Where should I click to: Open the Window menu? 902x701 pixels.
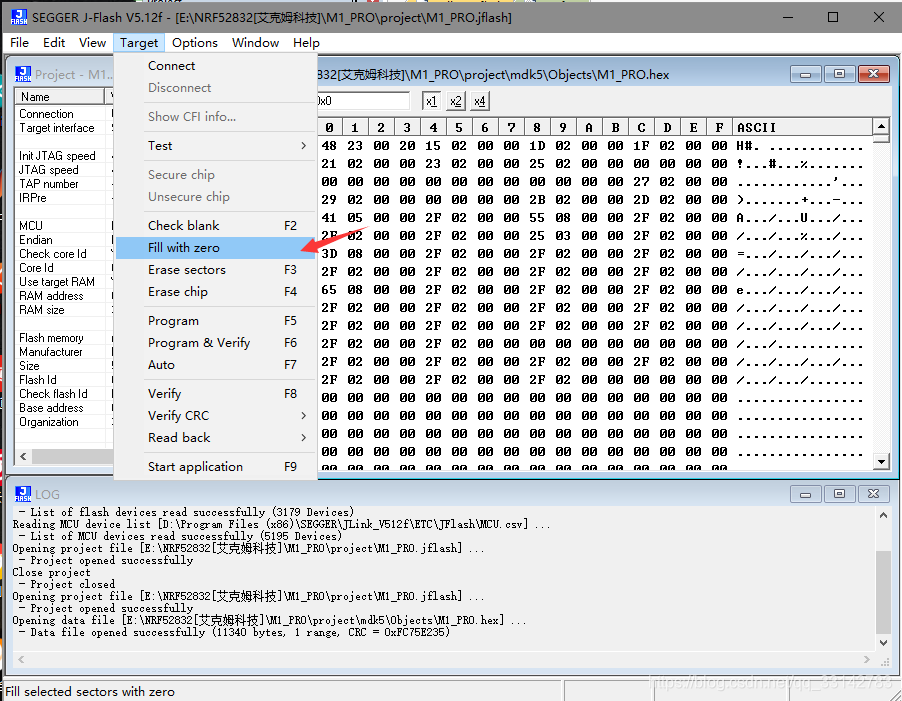click(255, 43)
